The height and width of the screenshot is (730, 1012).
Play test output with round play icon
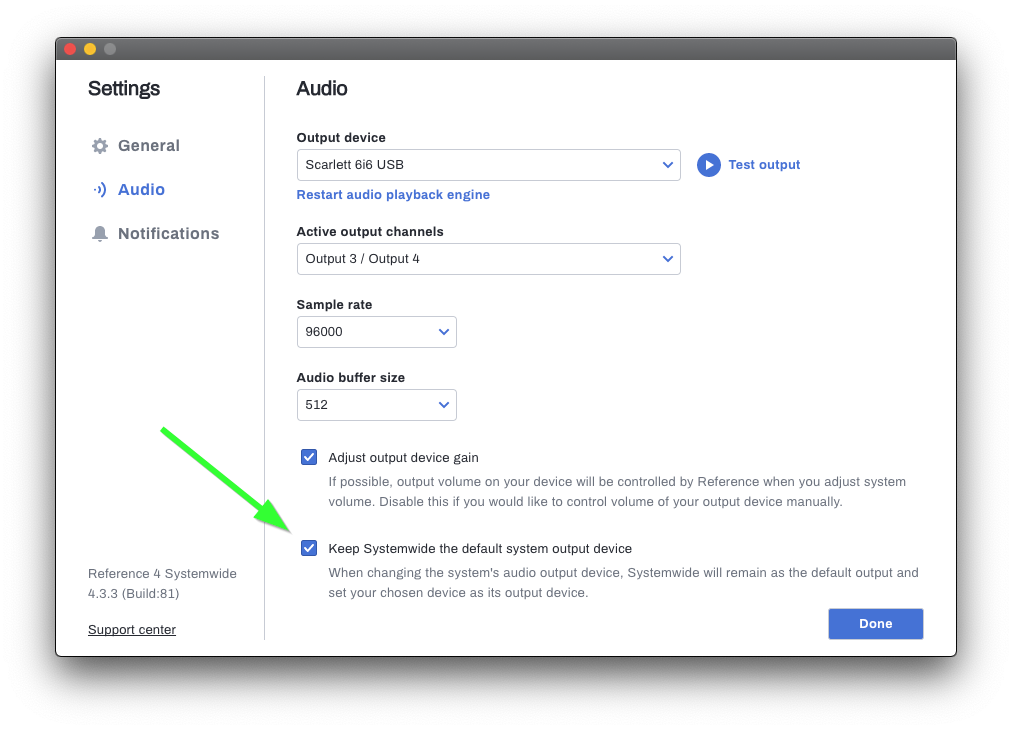pos(709,165)
